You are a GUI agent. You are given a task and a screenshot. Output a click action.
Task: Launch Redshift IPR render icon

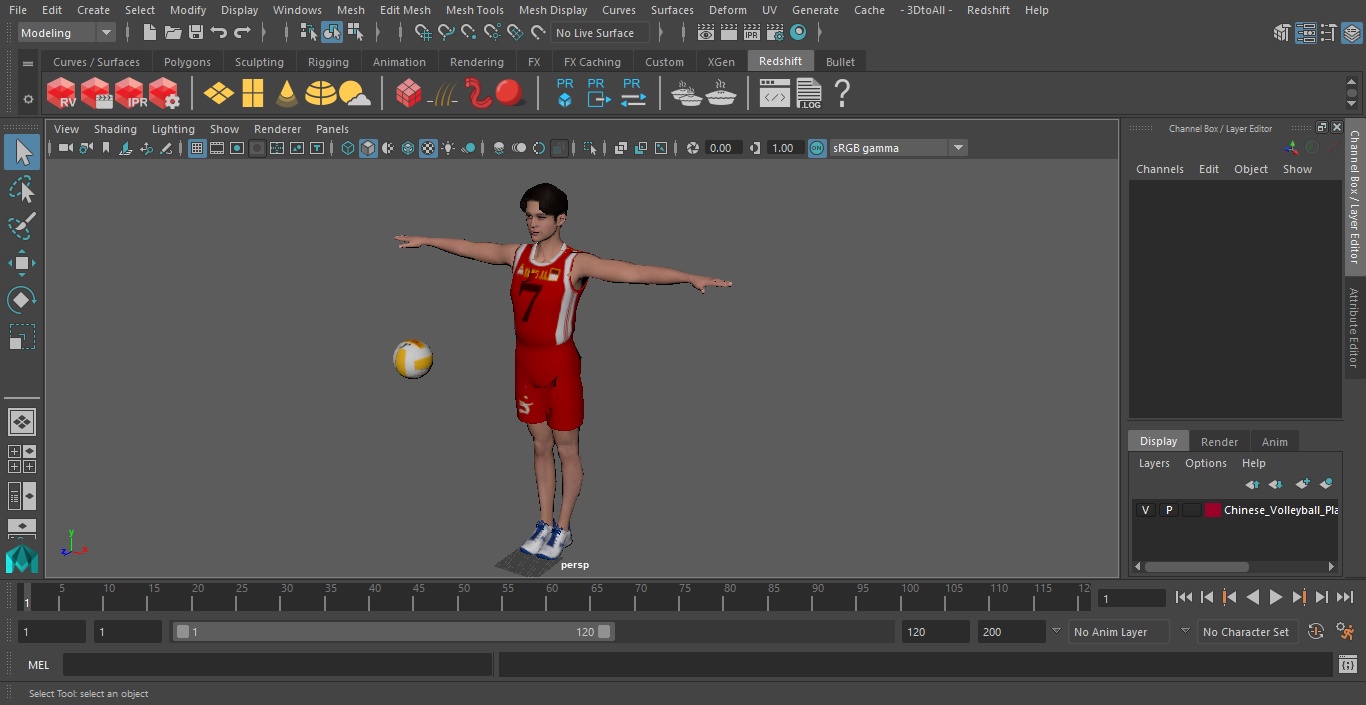(x=130, y=93)
